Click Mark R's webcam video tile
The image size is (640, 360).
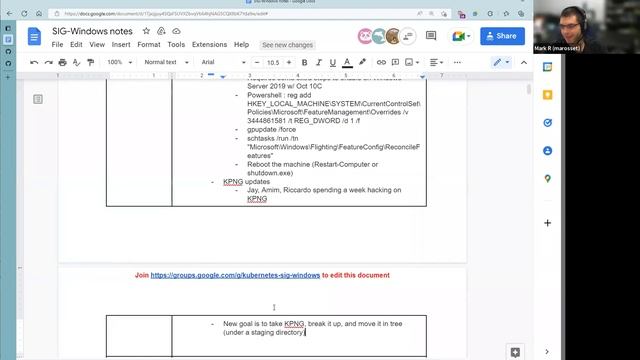(587, 27)
